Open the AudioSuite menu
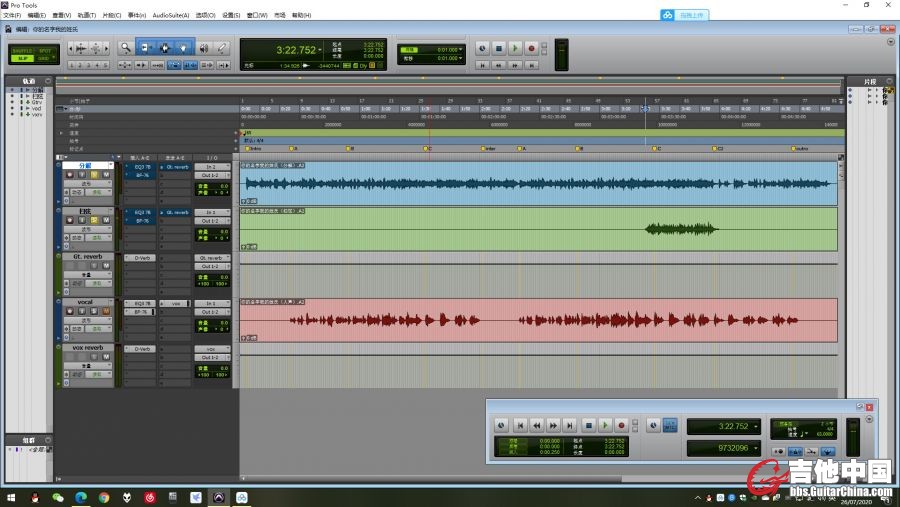The width and height of the screenshot is (900, 507). (x=170, y=15)
